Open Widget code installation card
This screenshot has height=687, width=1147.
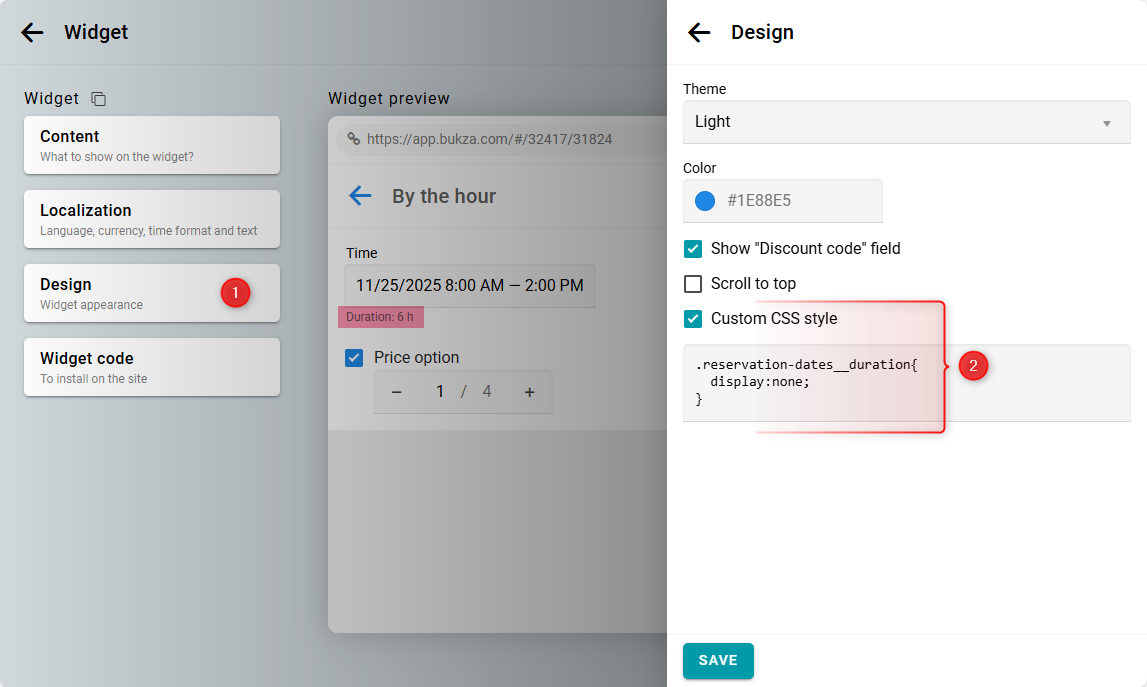click(x=151, y=367)
